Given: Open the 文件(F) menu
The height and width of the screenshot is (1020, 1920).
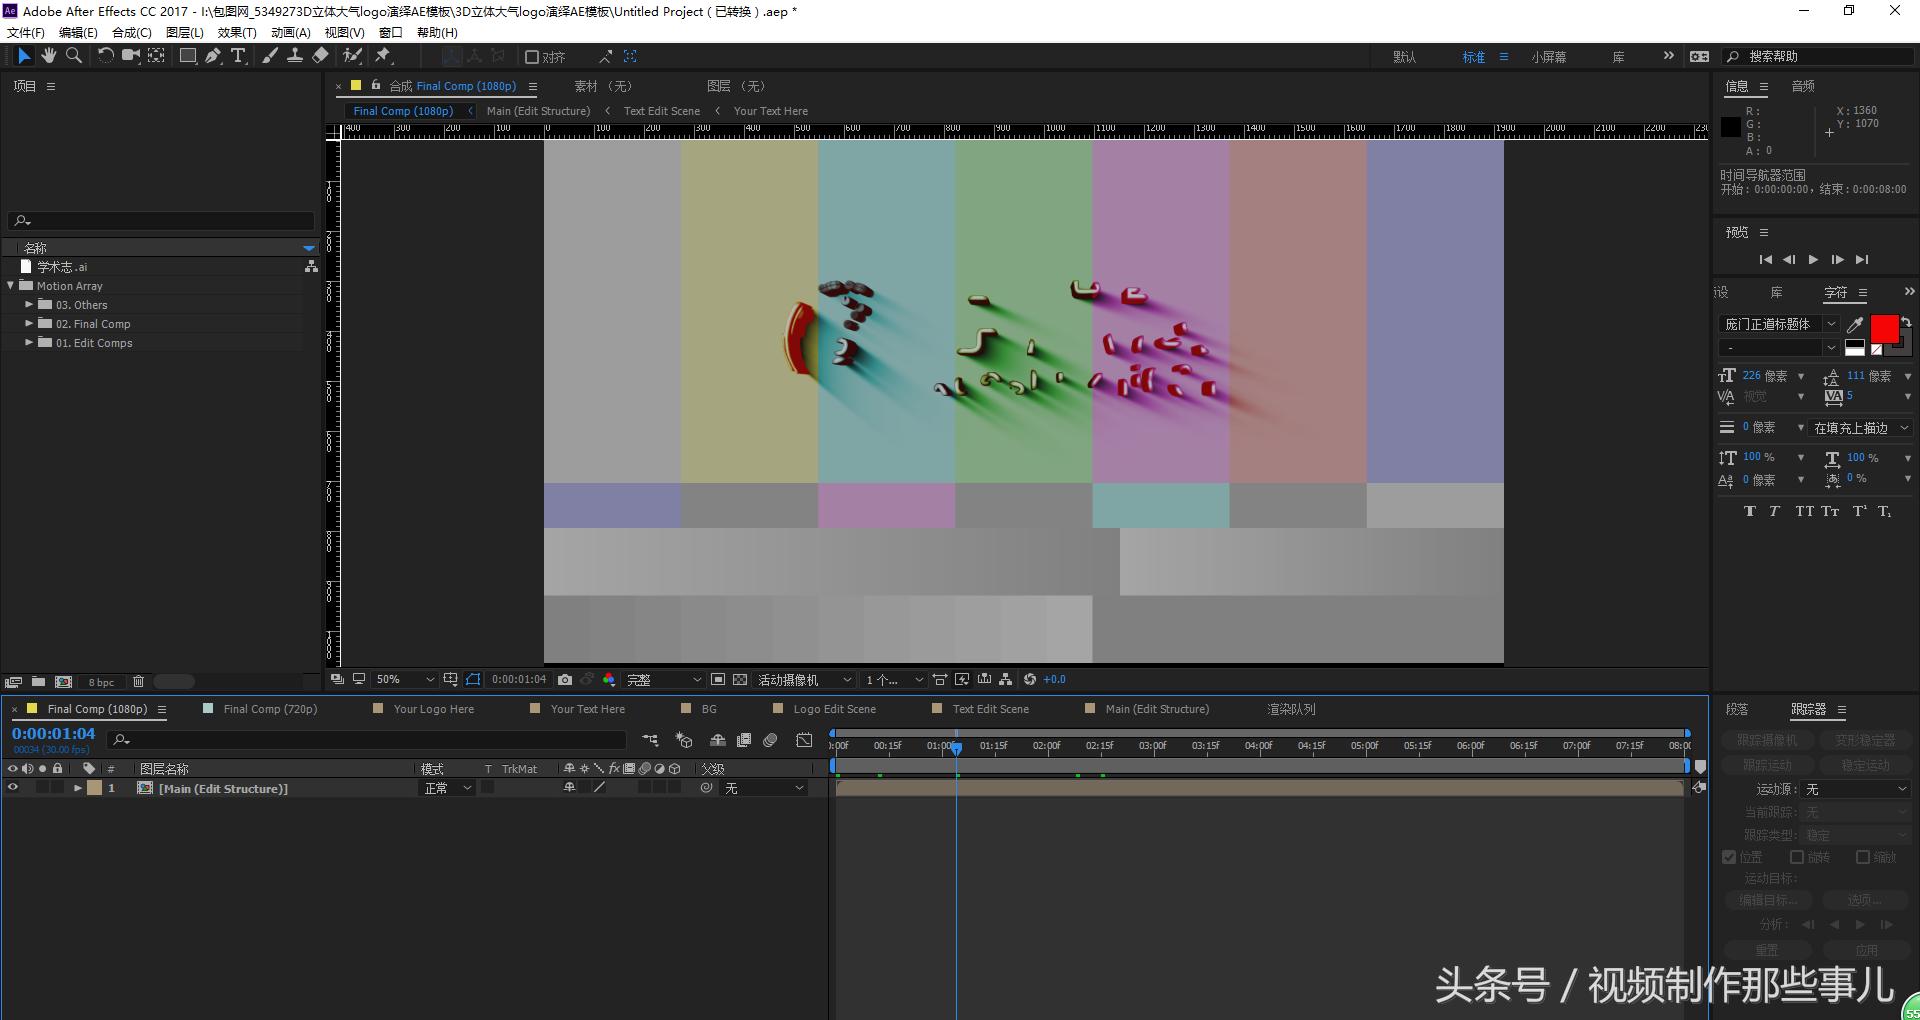Looking at the screenshot, I should tap(26, 32).
